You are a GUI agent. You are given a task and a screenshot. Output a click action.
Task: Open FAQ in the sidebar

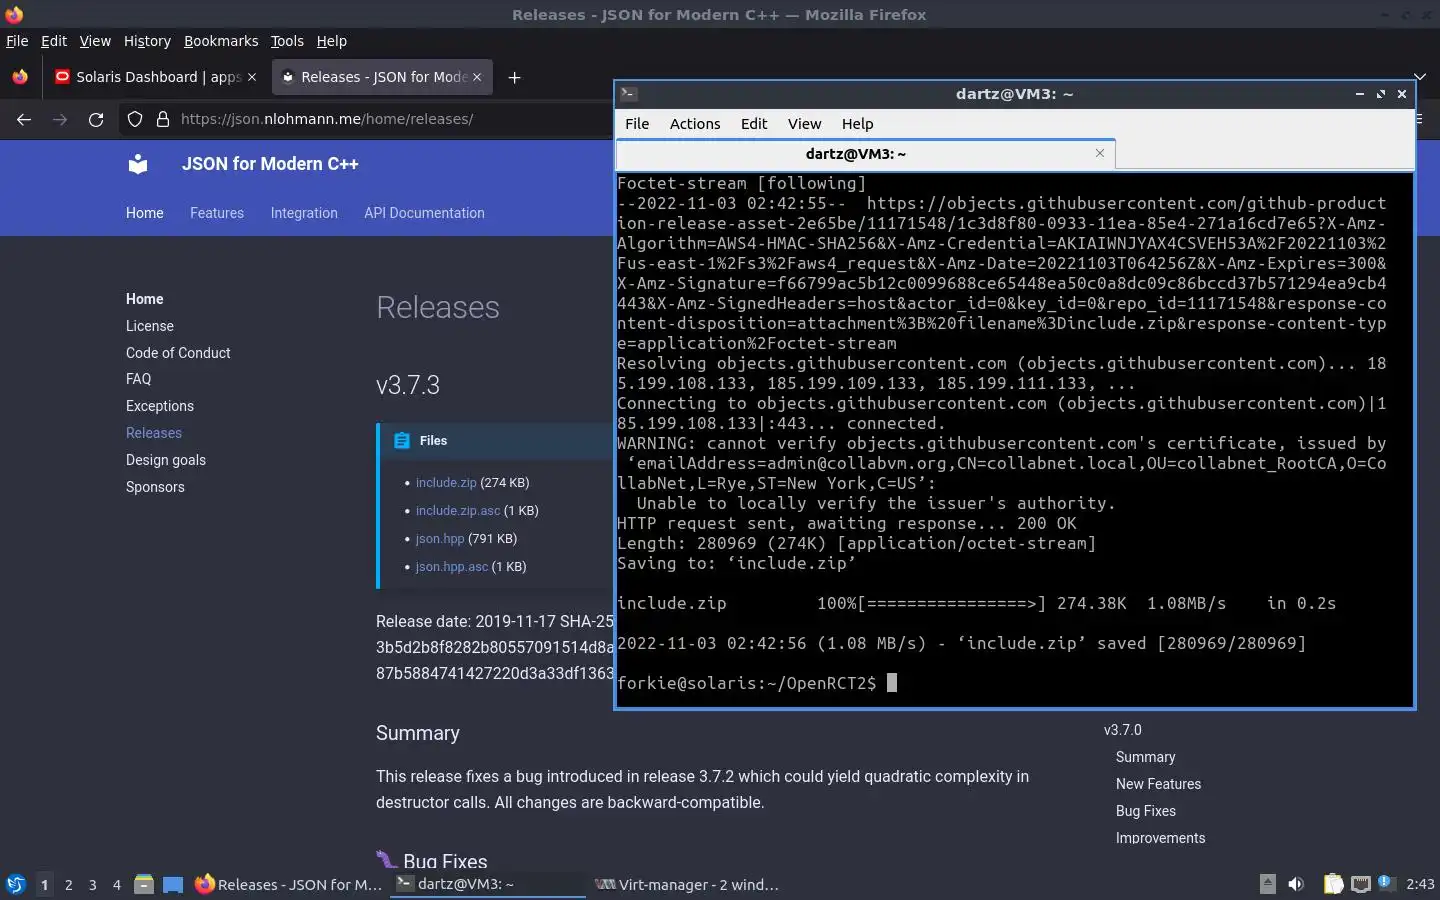coord(139,379)
